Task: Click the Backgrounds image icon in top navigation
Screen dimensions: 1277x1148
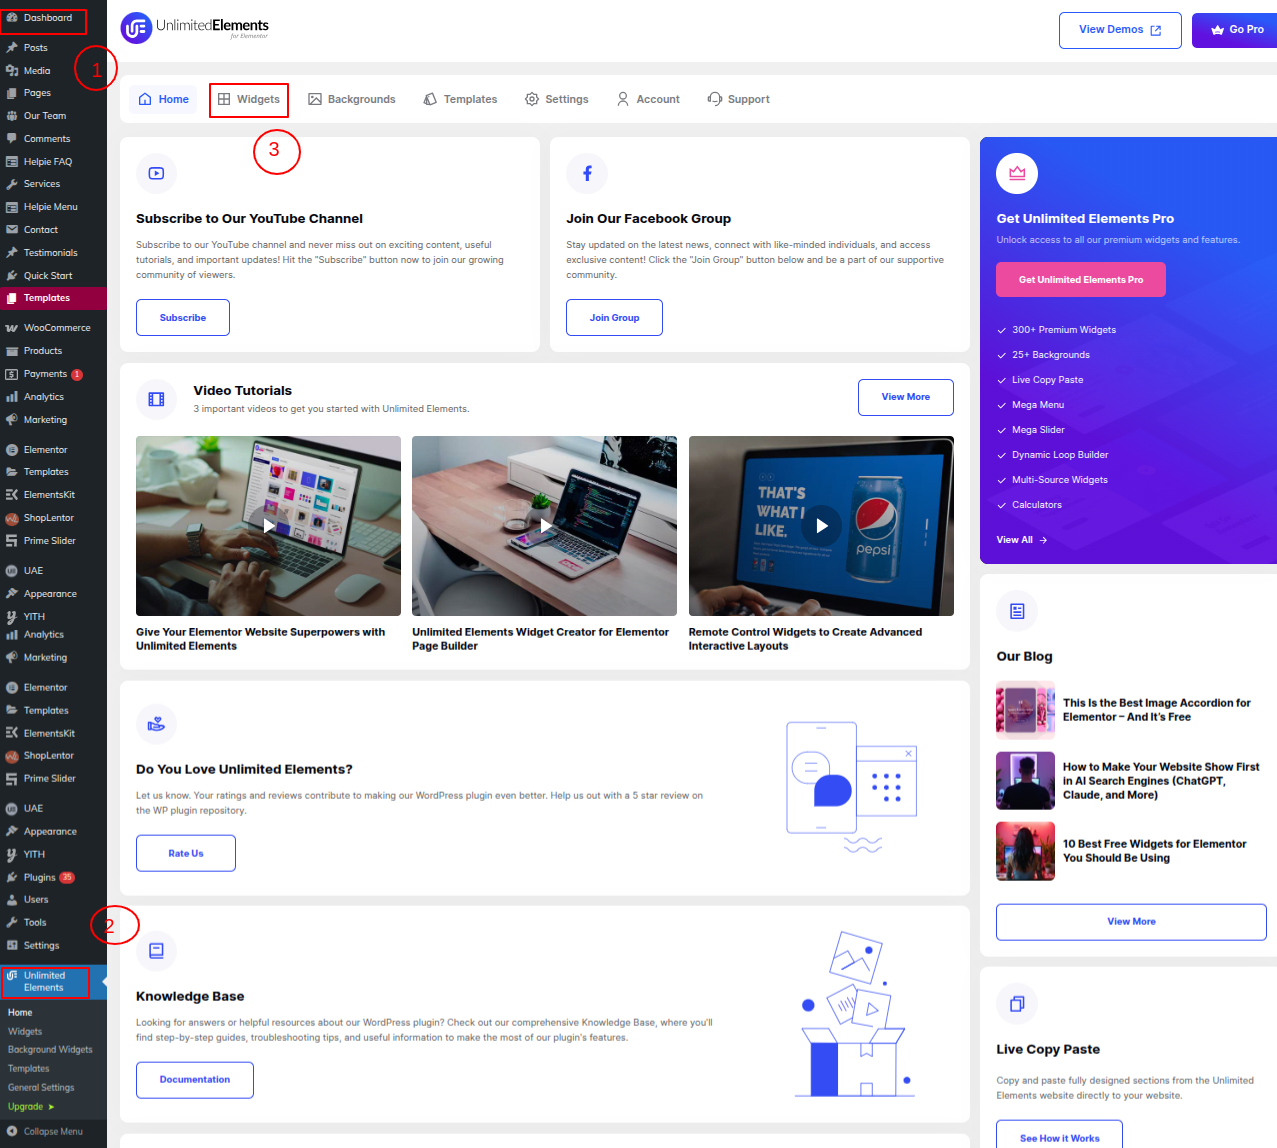Action: pyautogui.click(x=315, y=99)
